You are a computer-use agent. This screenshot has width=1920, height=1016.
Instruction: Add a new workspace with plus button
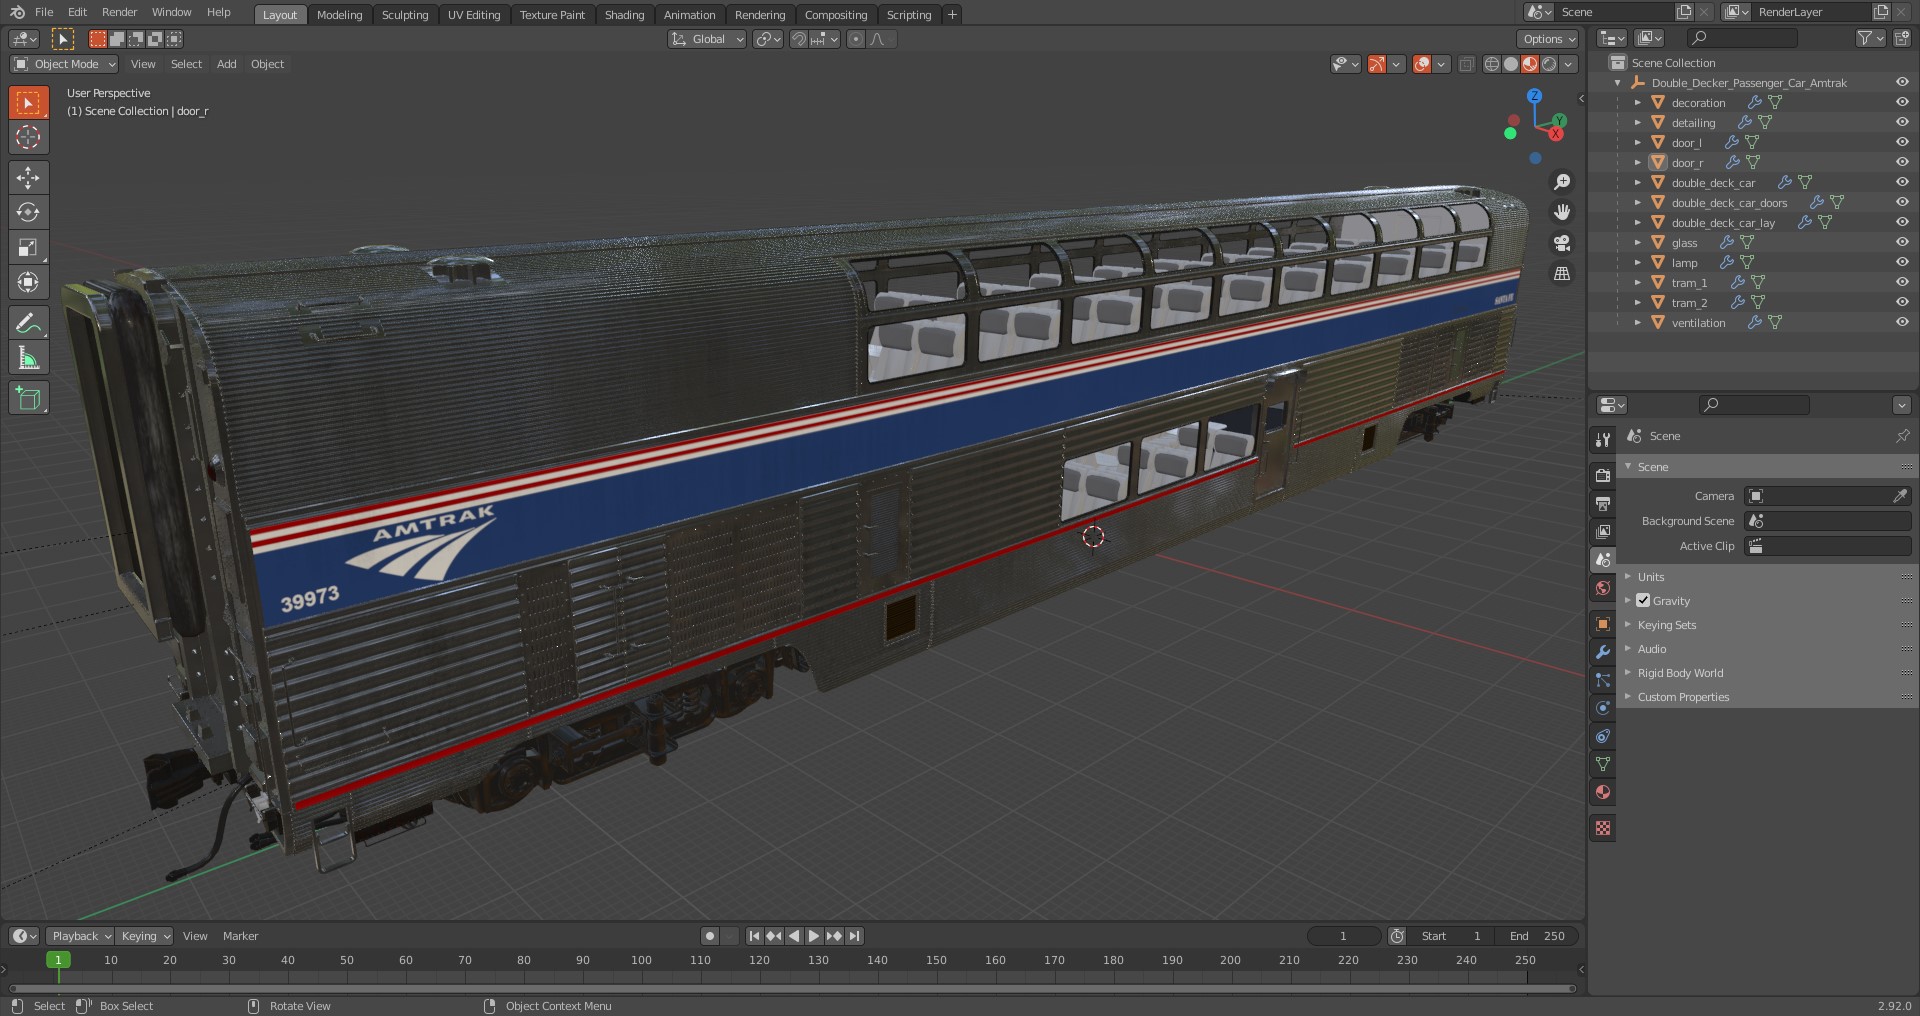[x=952, y=15]
